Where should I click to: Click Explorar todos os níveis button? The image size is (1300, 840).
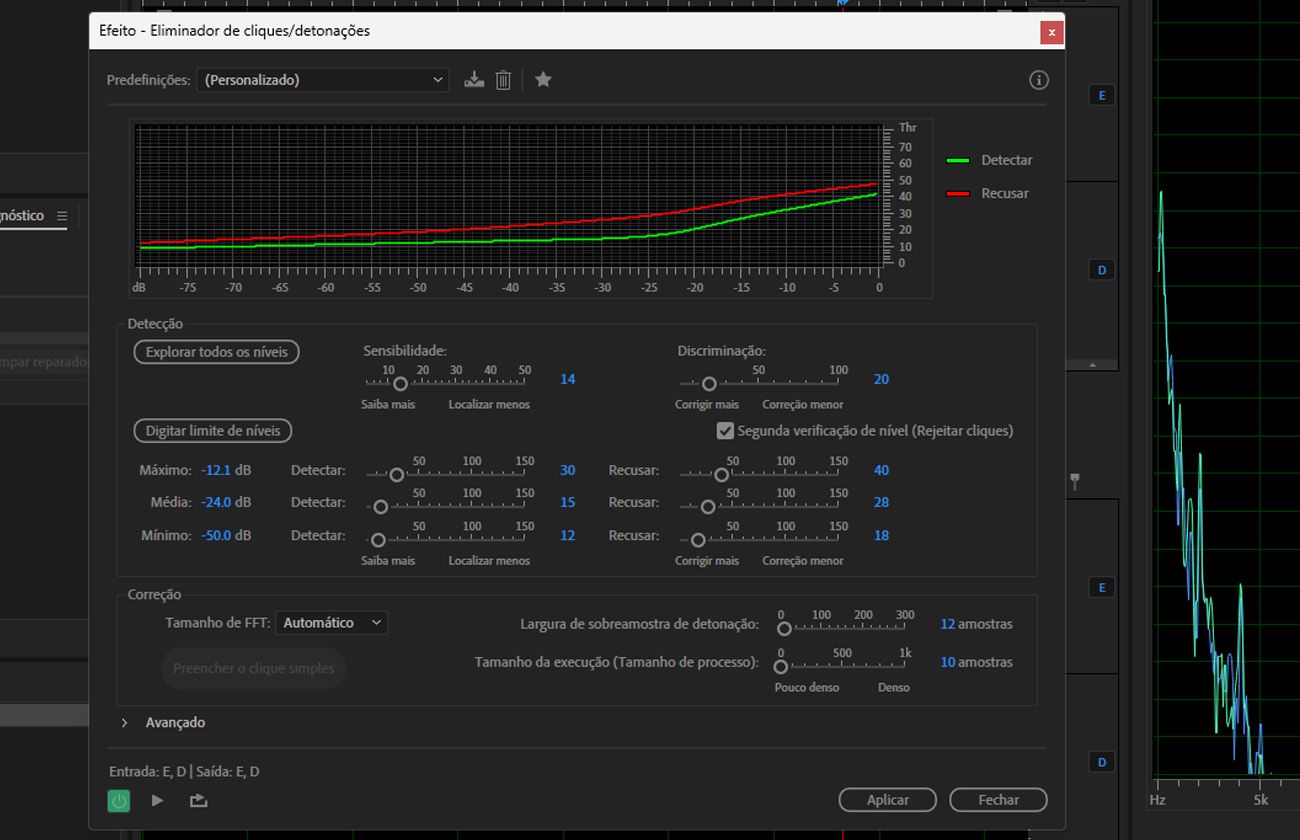(216, 352)
